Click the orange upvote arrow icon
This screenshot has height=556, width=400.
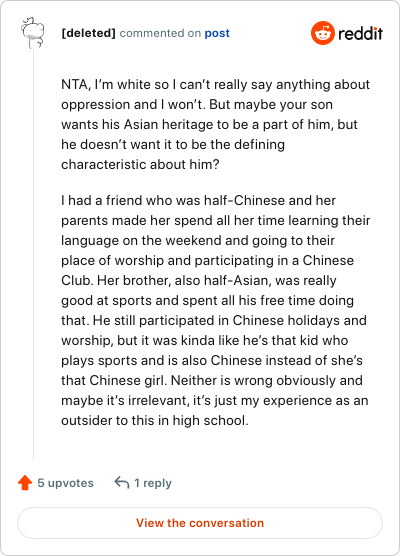[x=25, y=483]
